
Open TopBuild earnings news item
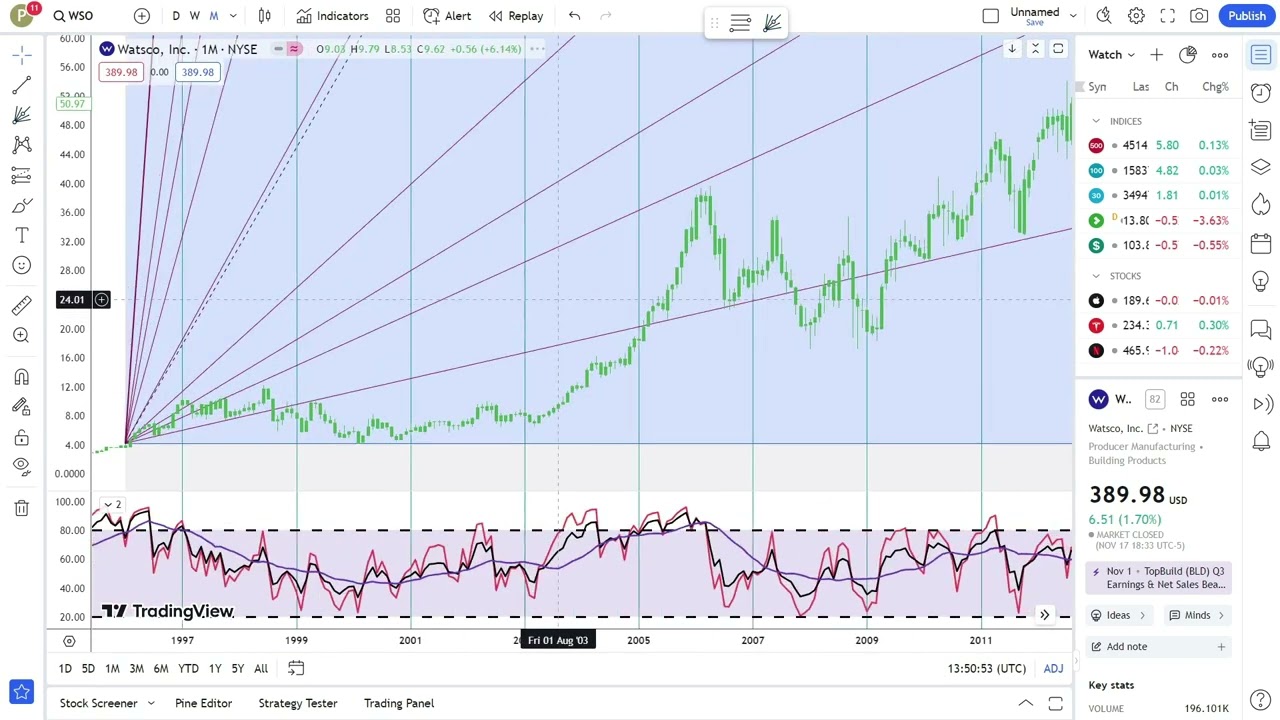tap(1159, 578)
